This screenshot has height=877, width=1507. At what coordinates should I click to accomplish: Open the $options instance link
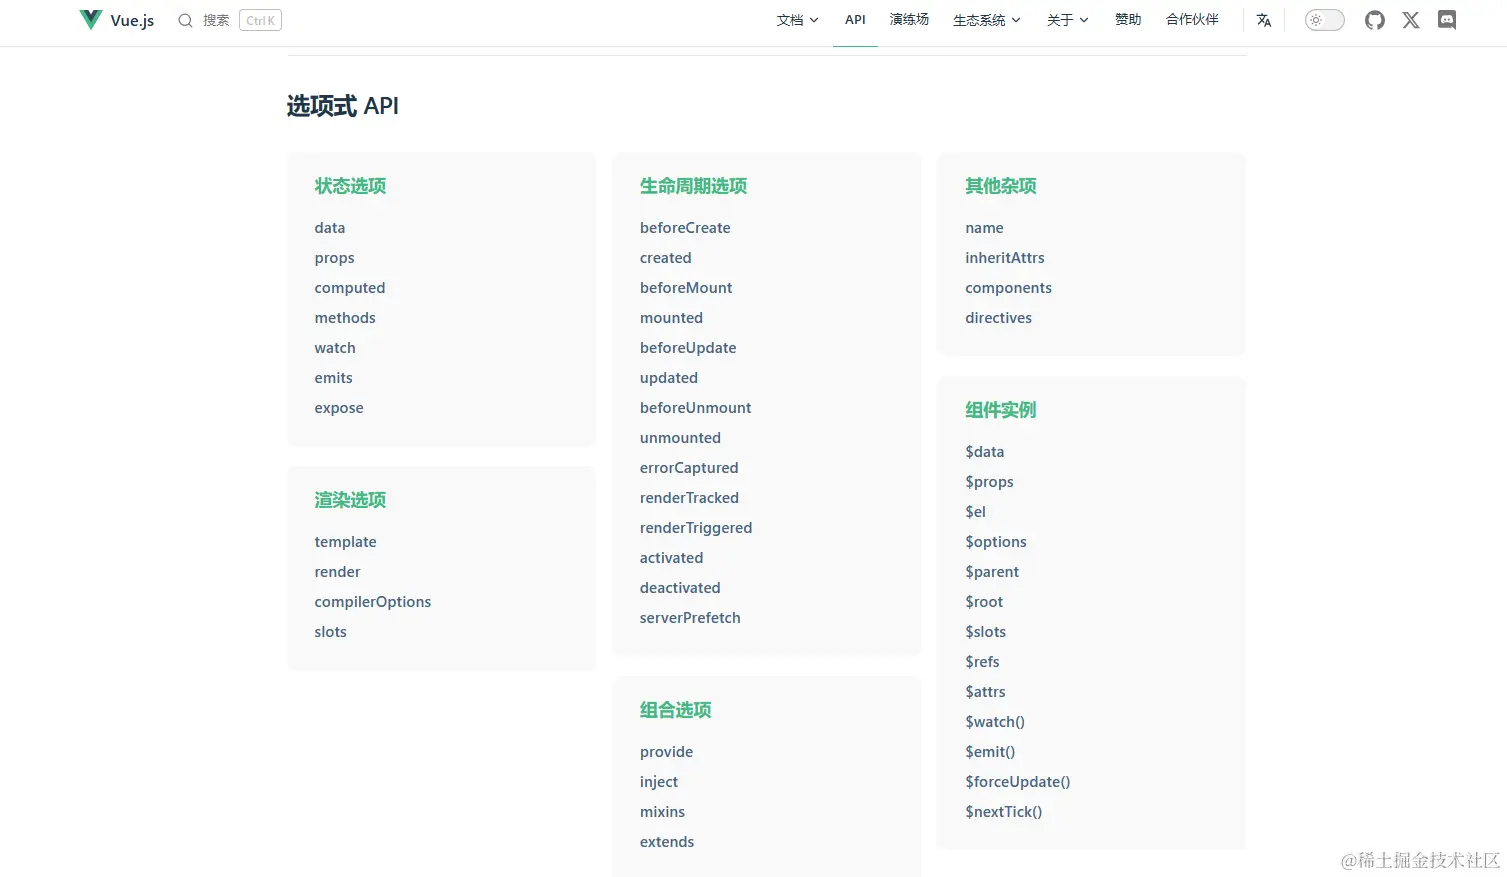[996, 542]
